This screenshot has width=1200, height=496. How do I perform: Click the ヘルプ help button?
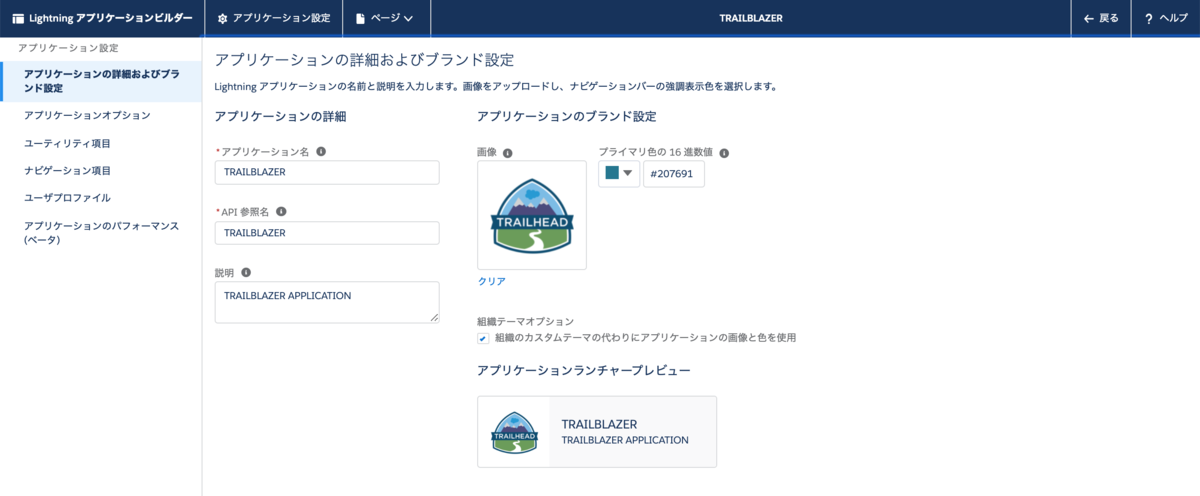1166,18
